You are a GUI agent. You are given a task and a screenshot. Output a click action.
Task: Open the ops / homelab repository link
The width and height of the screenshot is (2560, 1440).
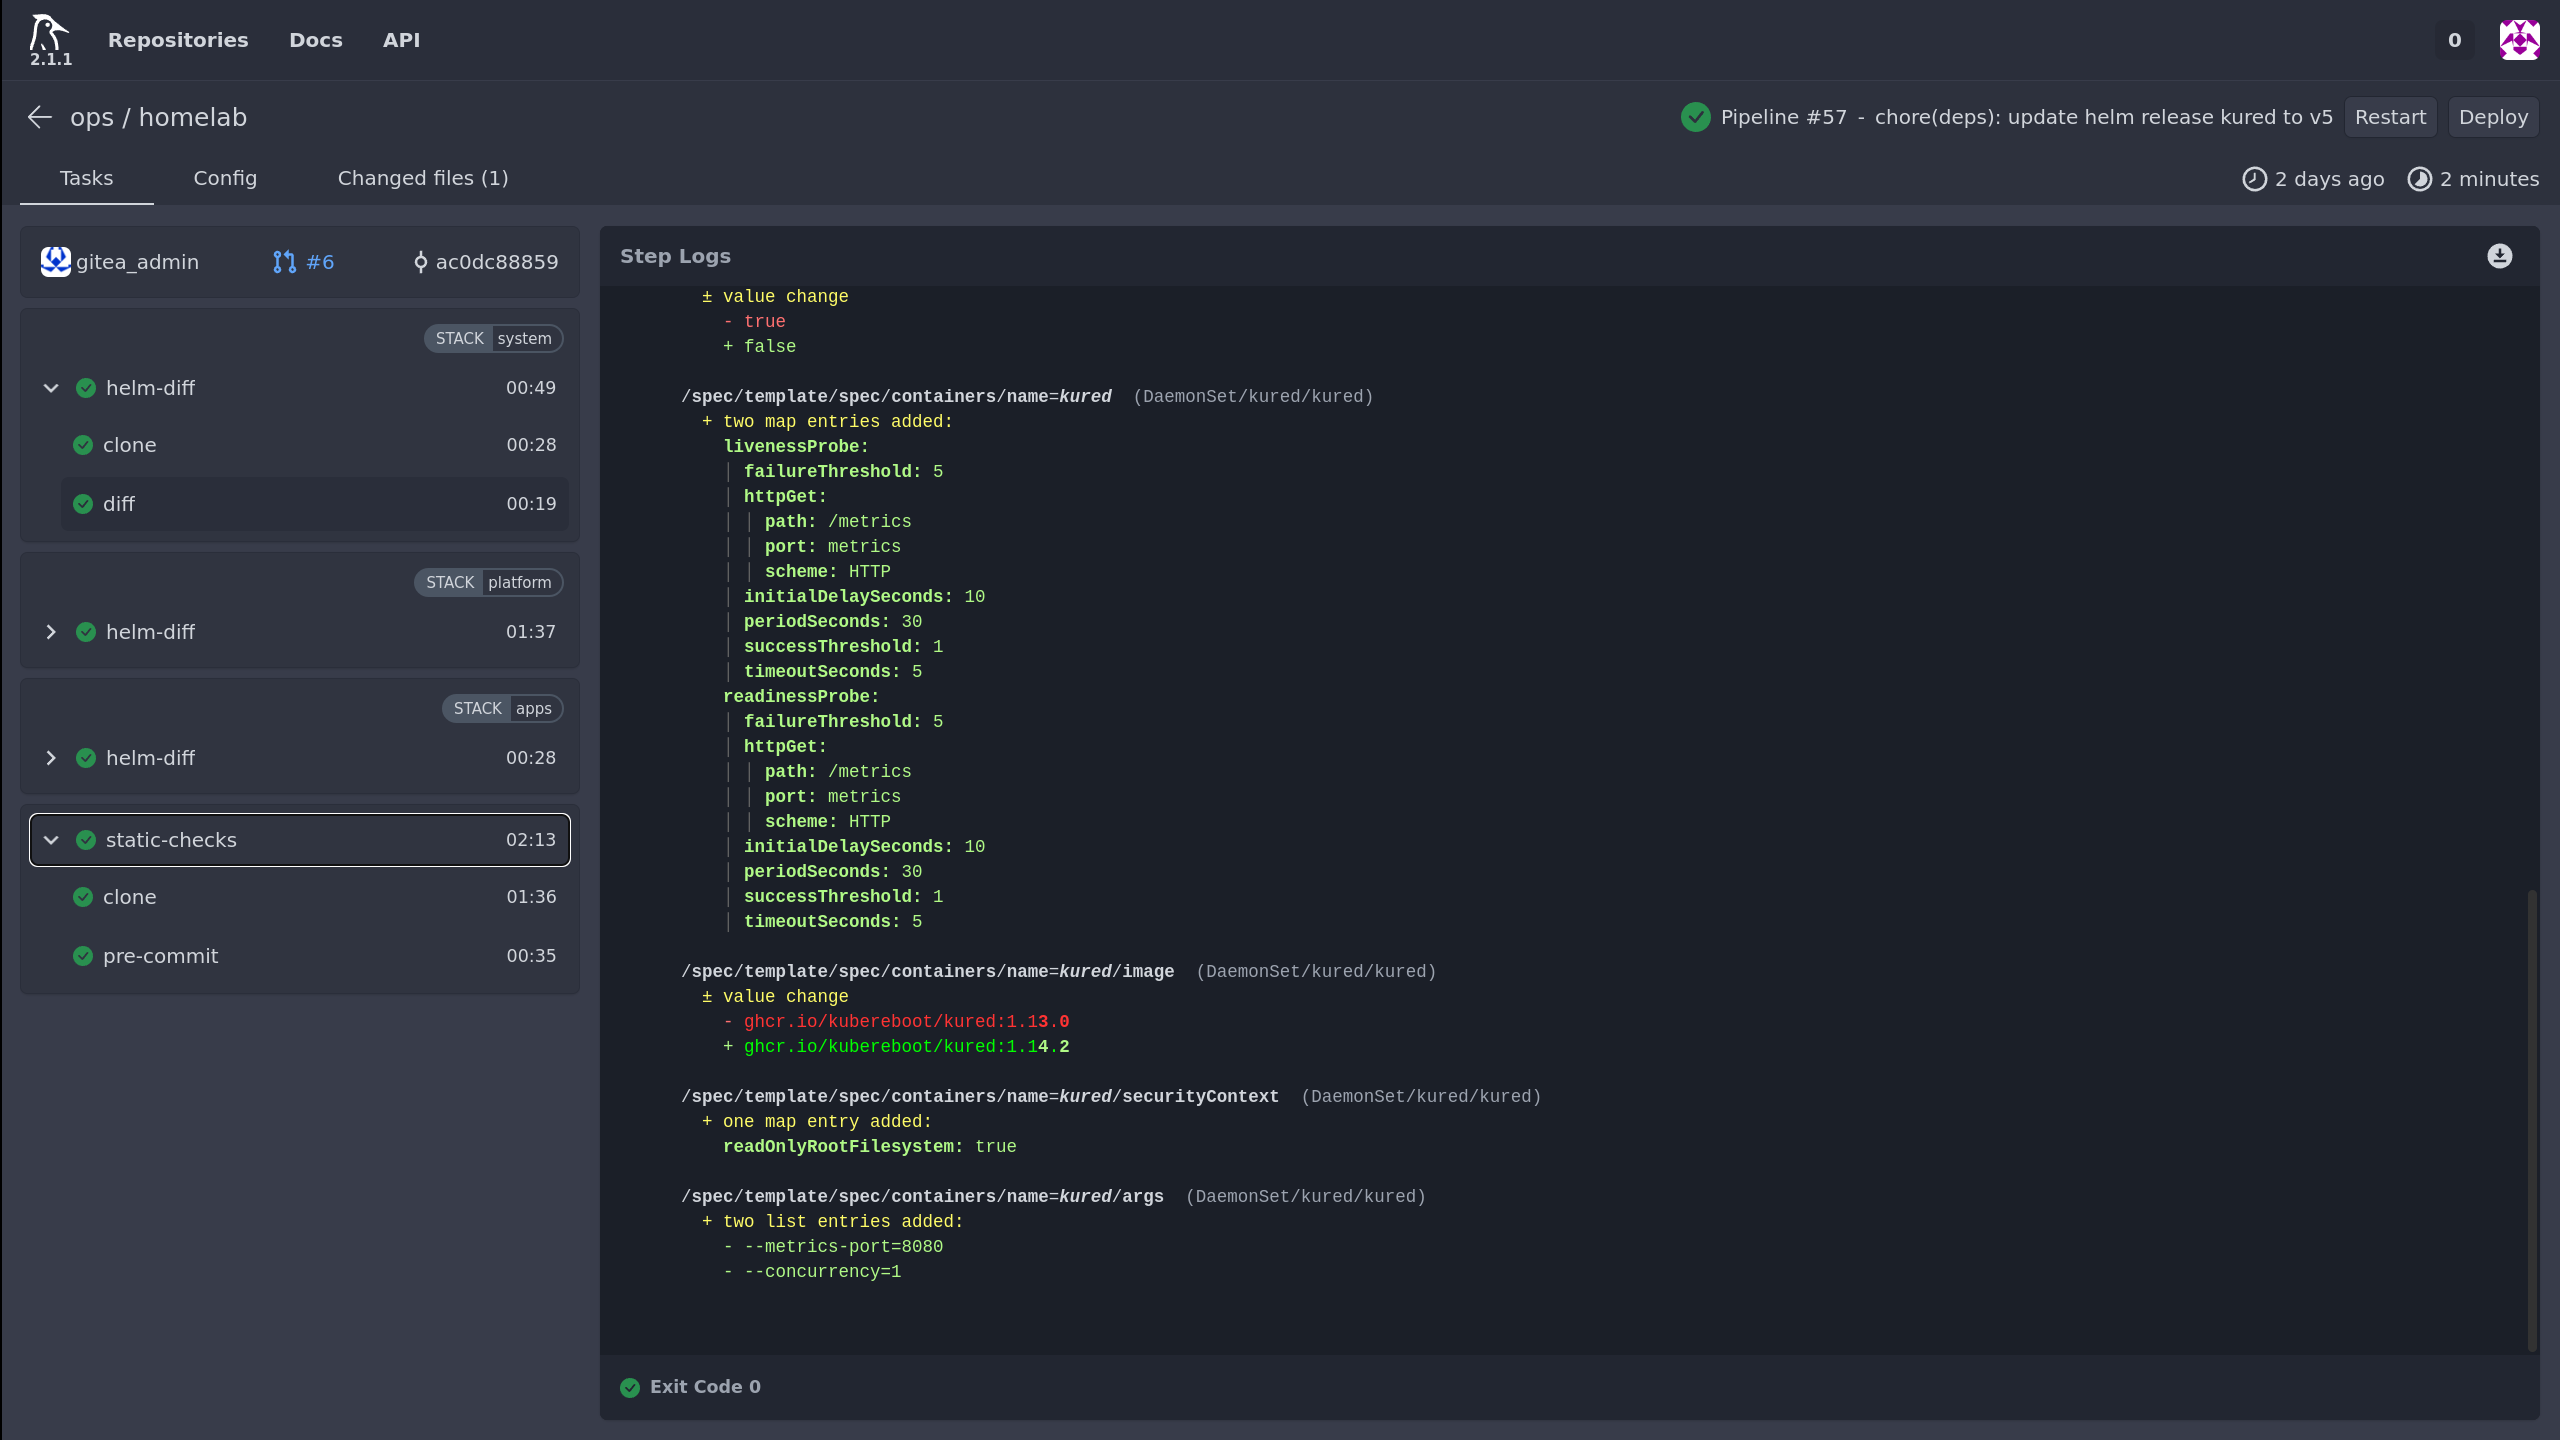(158, 117)
